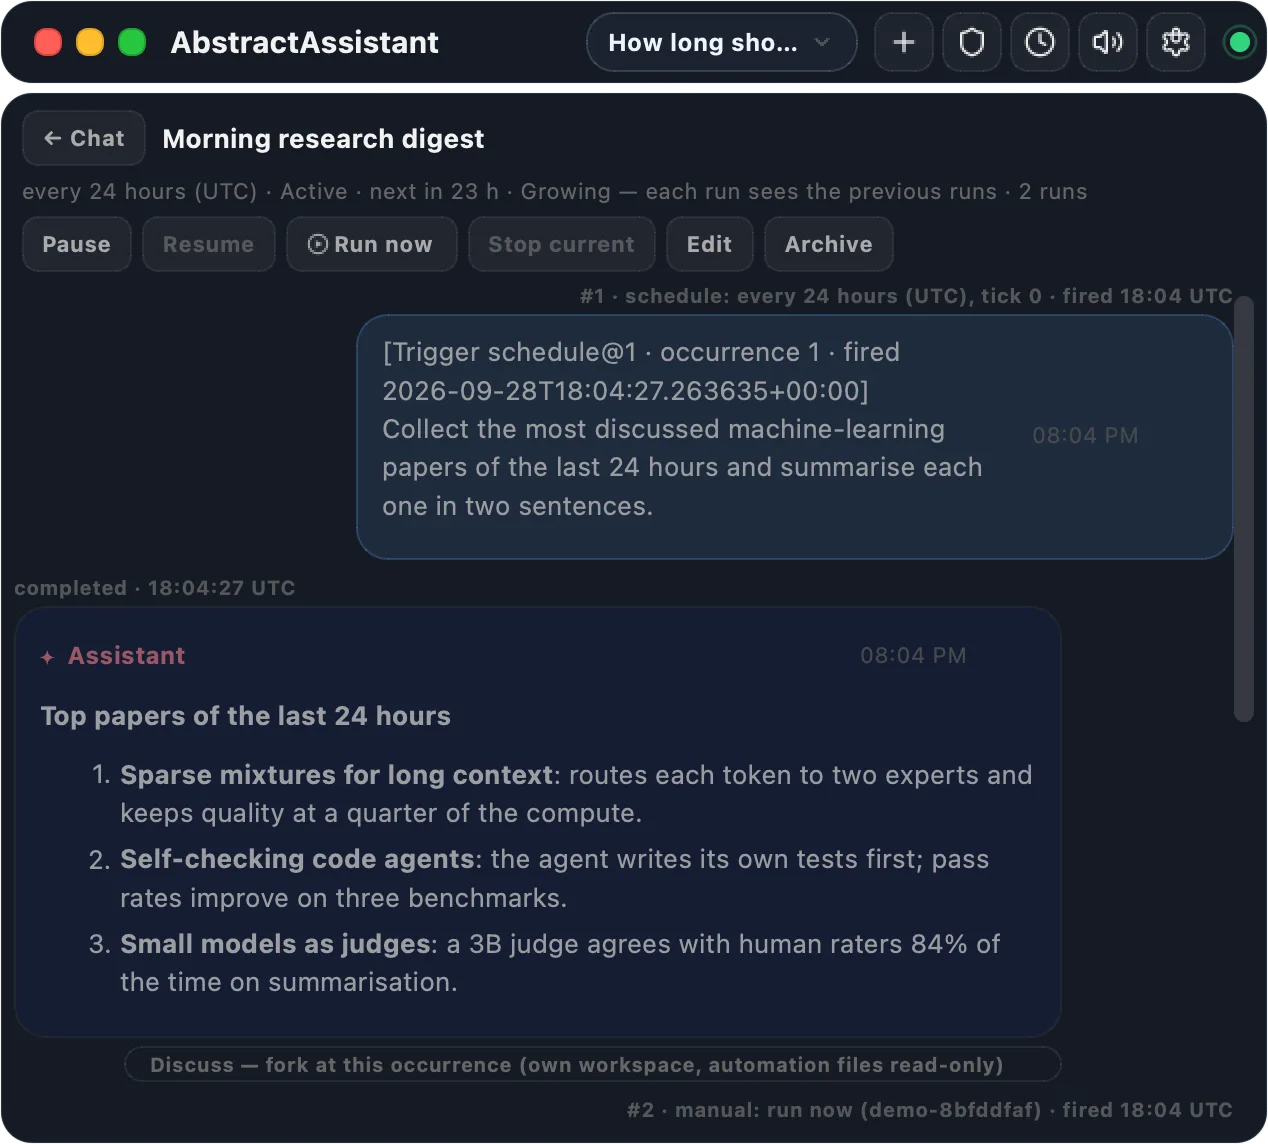Open the shield permissions icon
This screenshot has width=1268, height=1144.
(972, 42)
